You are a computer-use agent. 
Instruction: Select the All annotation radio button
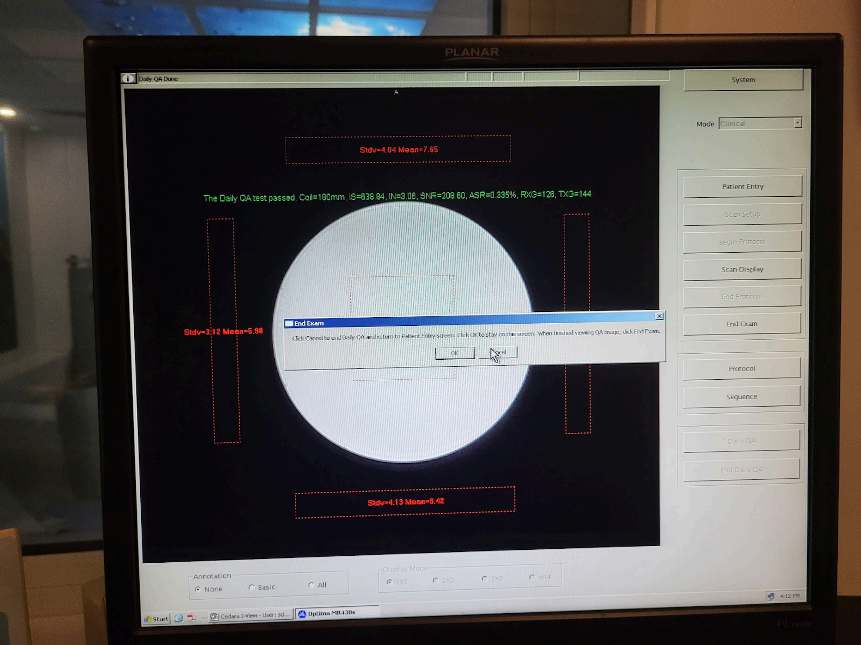click(310, 586)
